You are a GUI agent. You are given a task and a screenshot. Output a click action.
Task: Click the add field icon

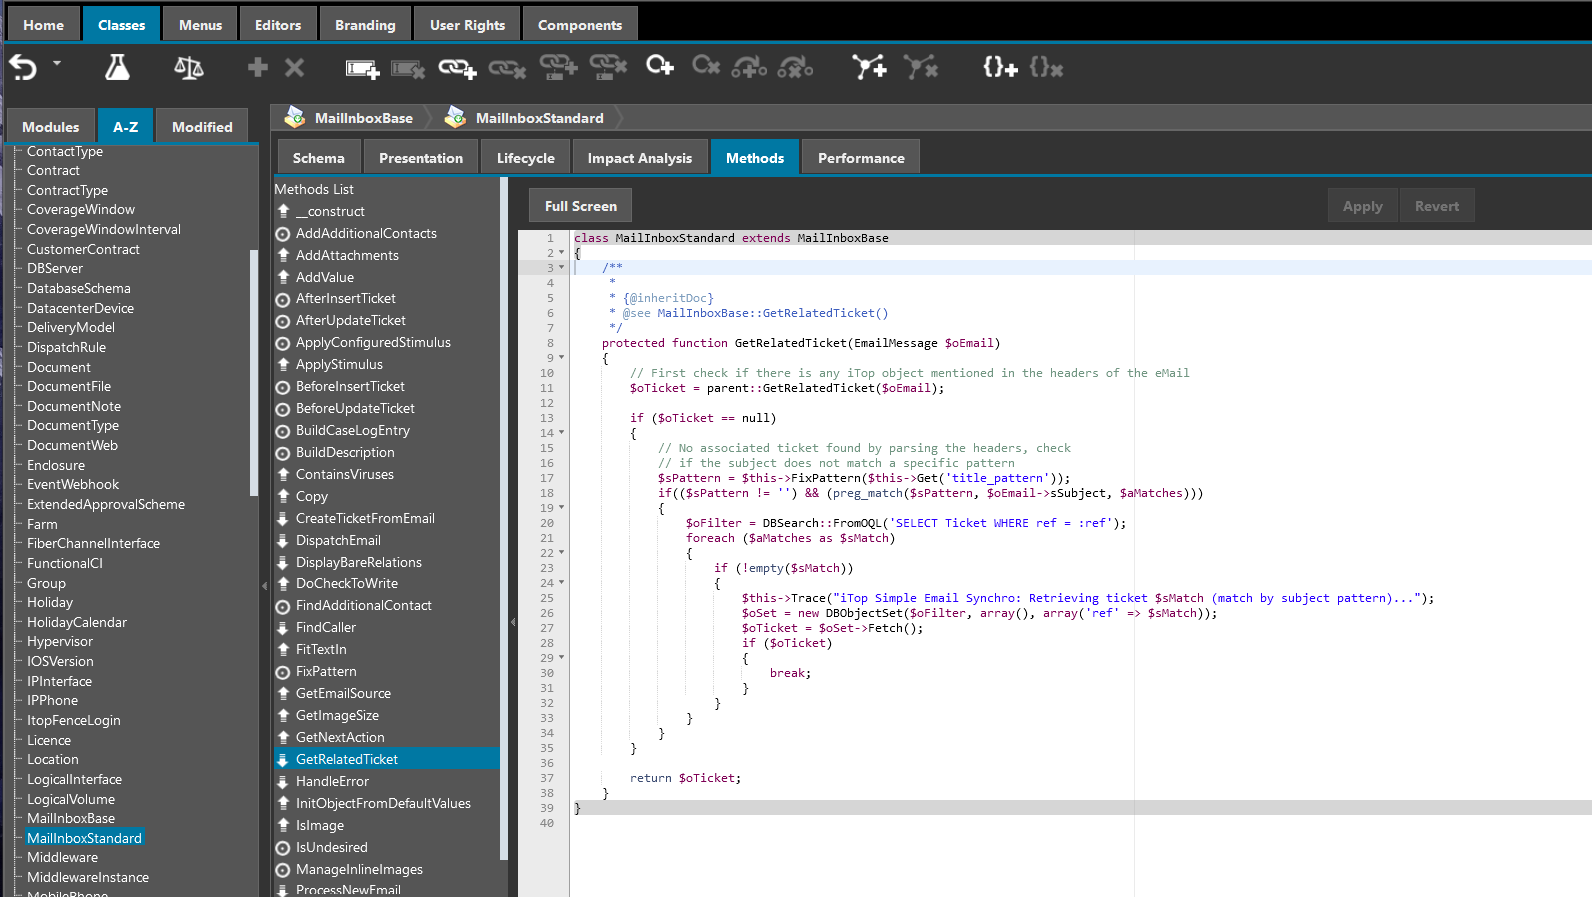(x=362, y=68)
